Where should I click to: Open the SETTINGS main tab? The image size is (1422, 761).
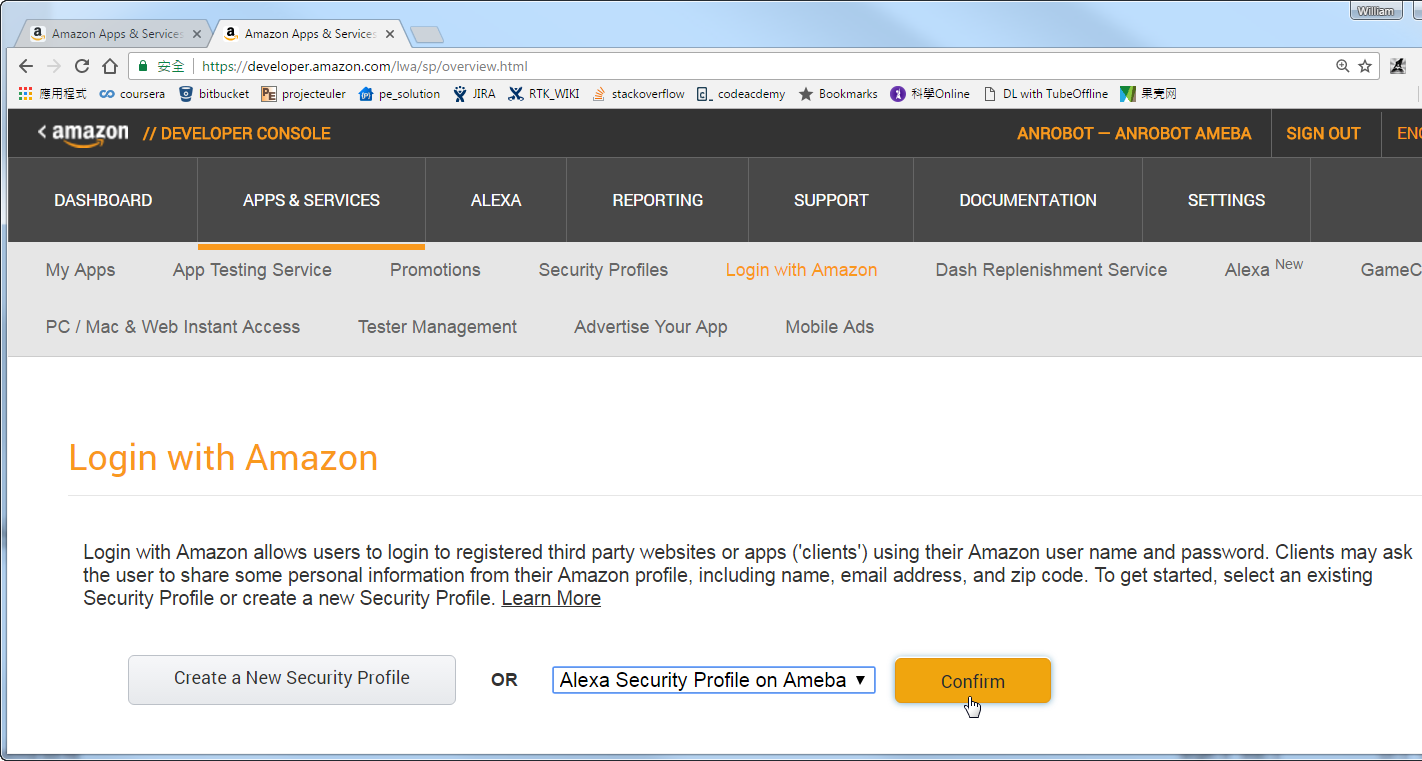click(x=1226, y=200)
